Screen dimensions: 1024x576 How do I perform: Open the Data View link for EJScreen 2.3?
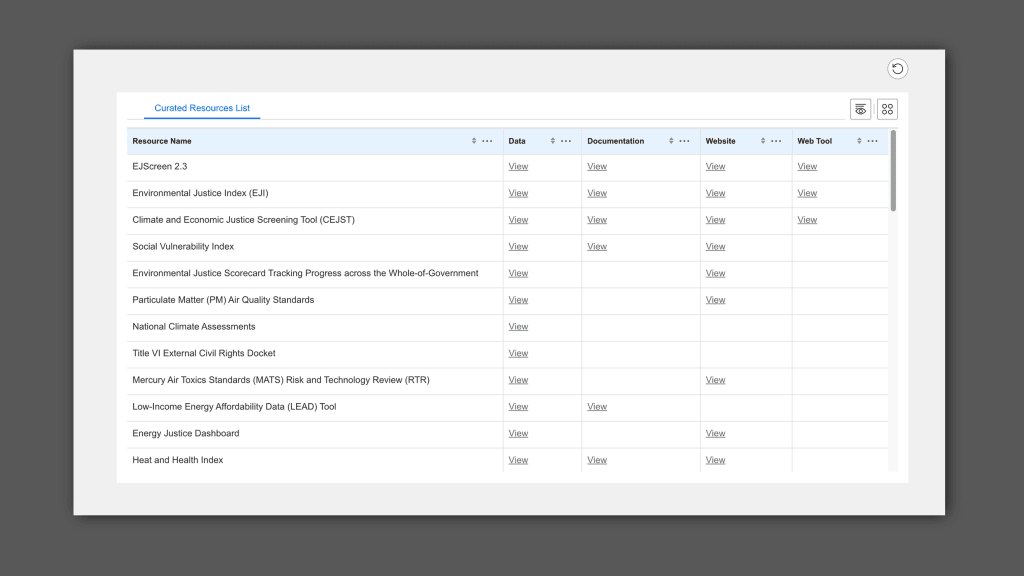pos(518,167)
